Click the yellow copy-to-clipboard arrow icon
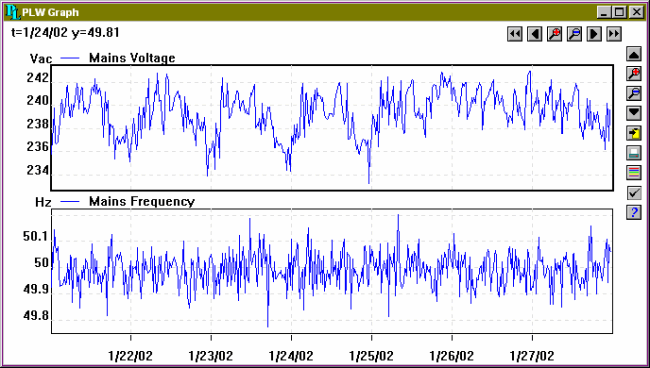 [634, 133]
